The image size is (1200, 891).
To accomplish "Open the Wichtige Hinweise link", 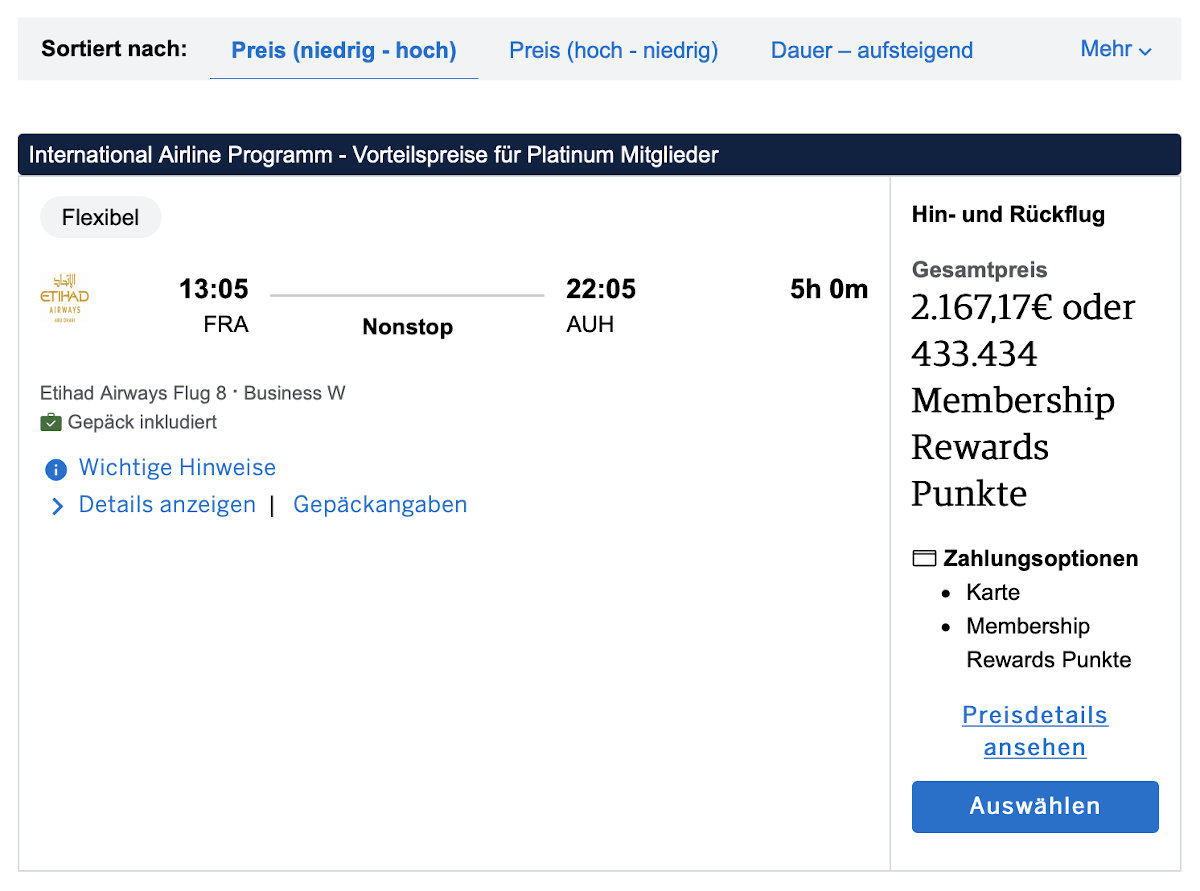I will [177, 468].
